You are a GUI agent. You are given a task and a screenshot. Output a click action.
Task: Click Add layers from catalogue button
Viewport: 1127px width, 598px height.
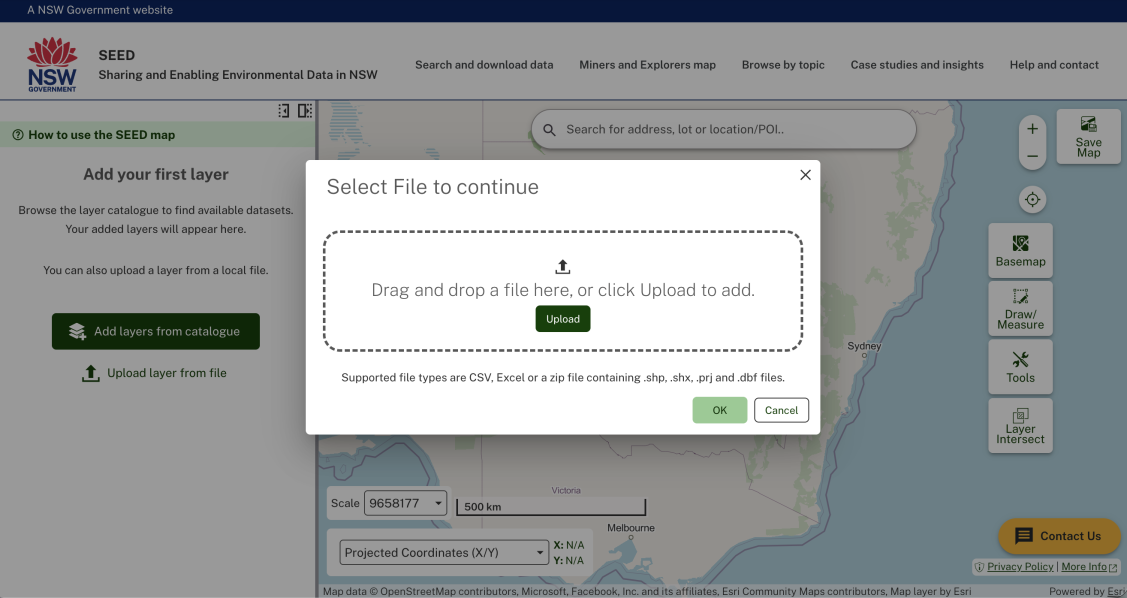tap(156, 331)
